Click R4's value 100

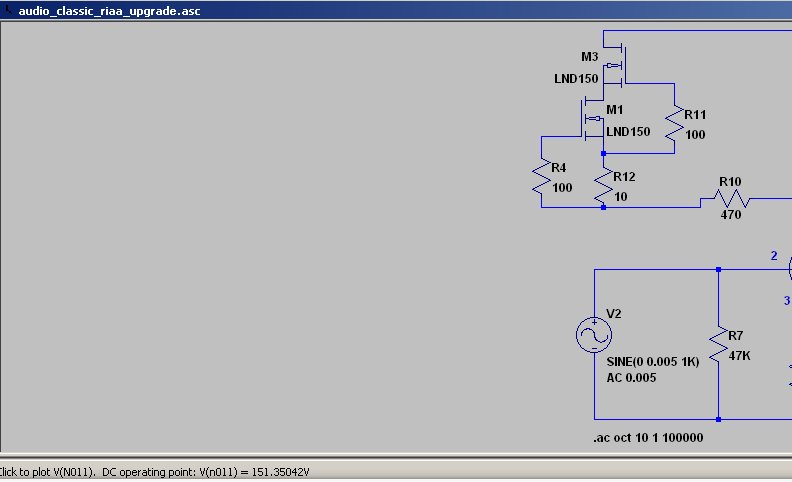[562, 188]
